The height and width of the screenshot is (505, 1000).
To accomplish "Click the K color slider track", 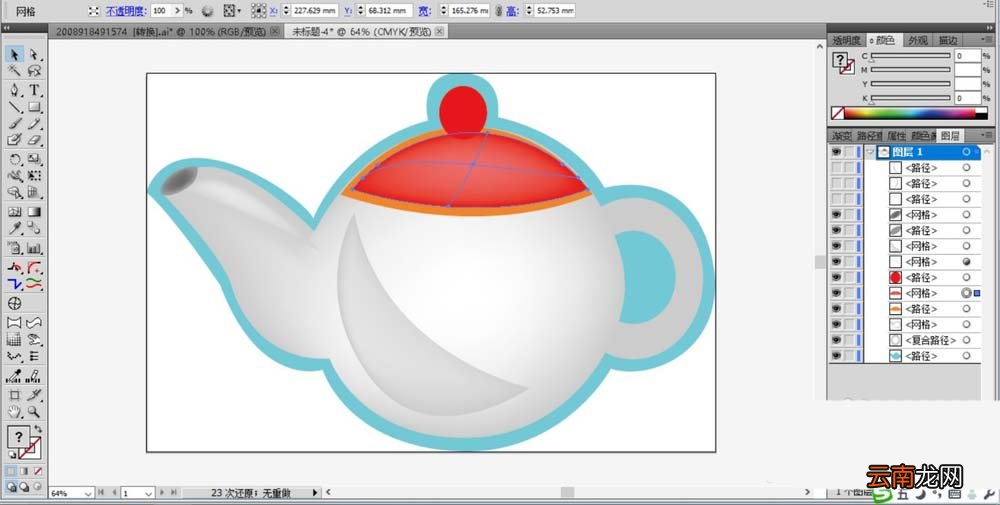I will 911,98.
